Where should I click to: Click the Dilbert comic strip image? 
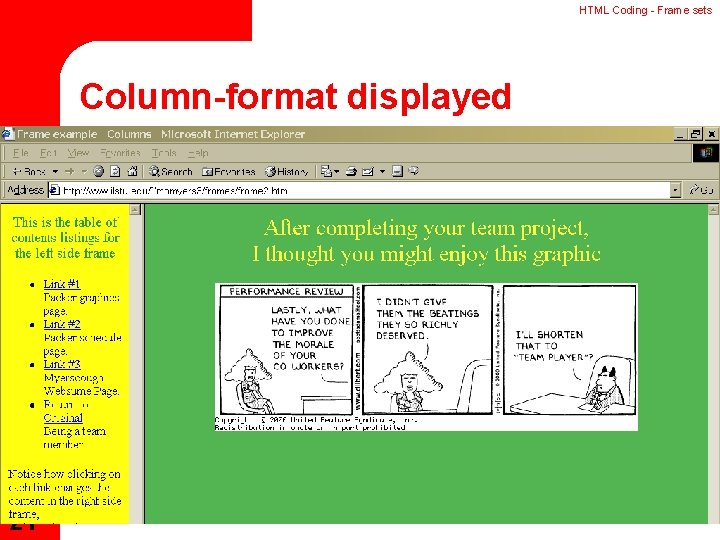[x=426, y=357]
